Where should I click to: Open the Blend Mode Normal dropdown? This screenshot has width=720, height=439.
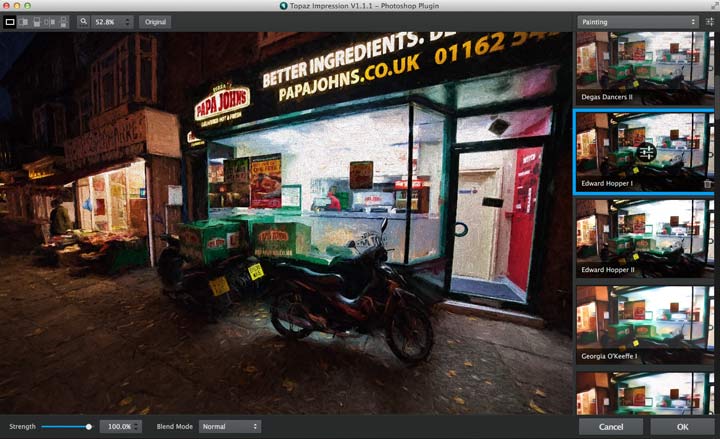tap(230, 427)
